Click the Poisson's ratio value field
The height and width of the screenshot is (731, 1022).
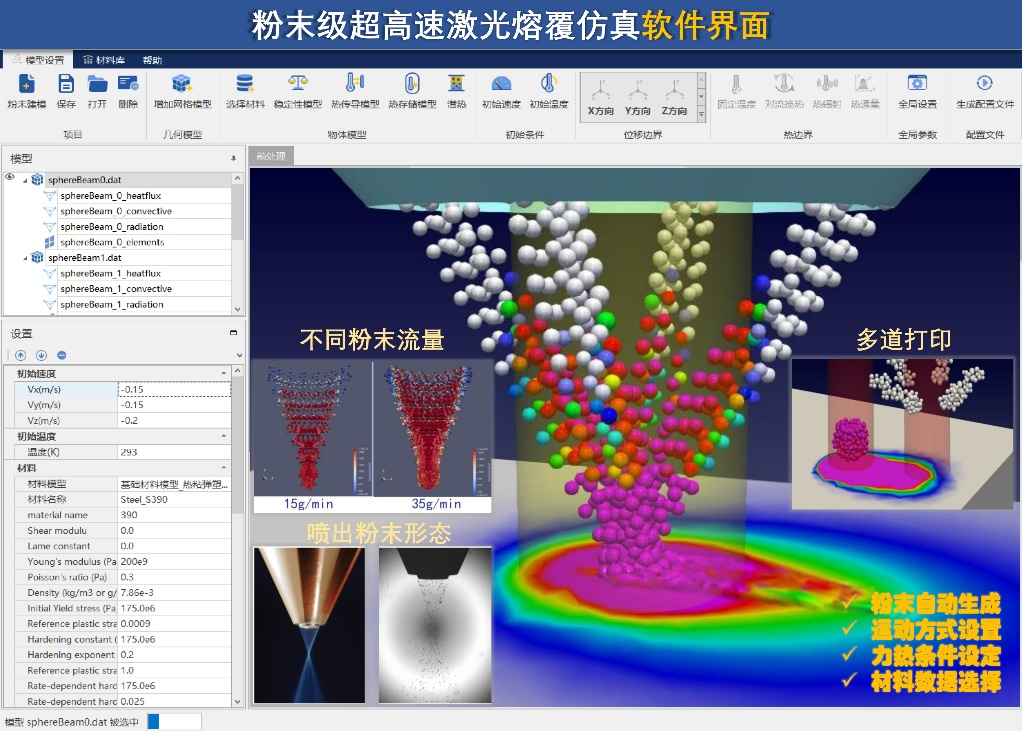tap(174, 577)
